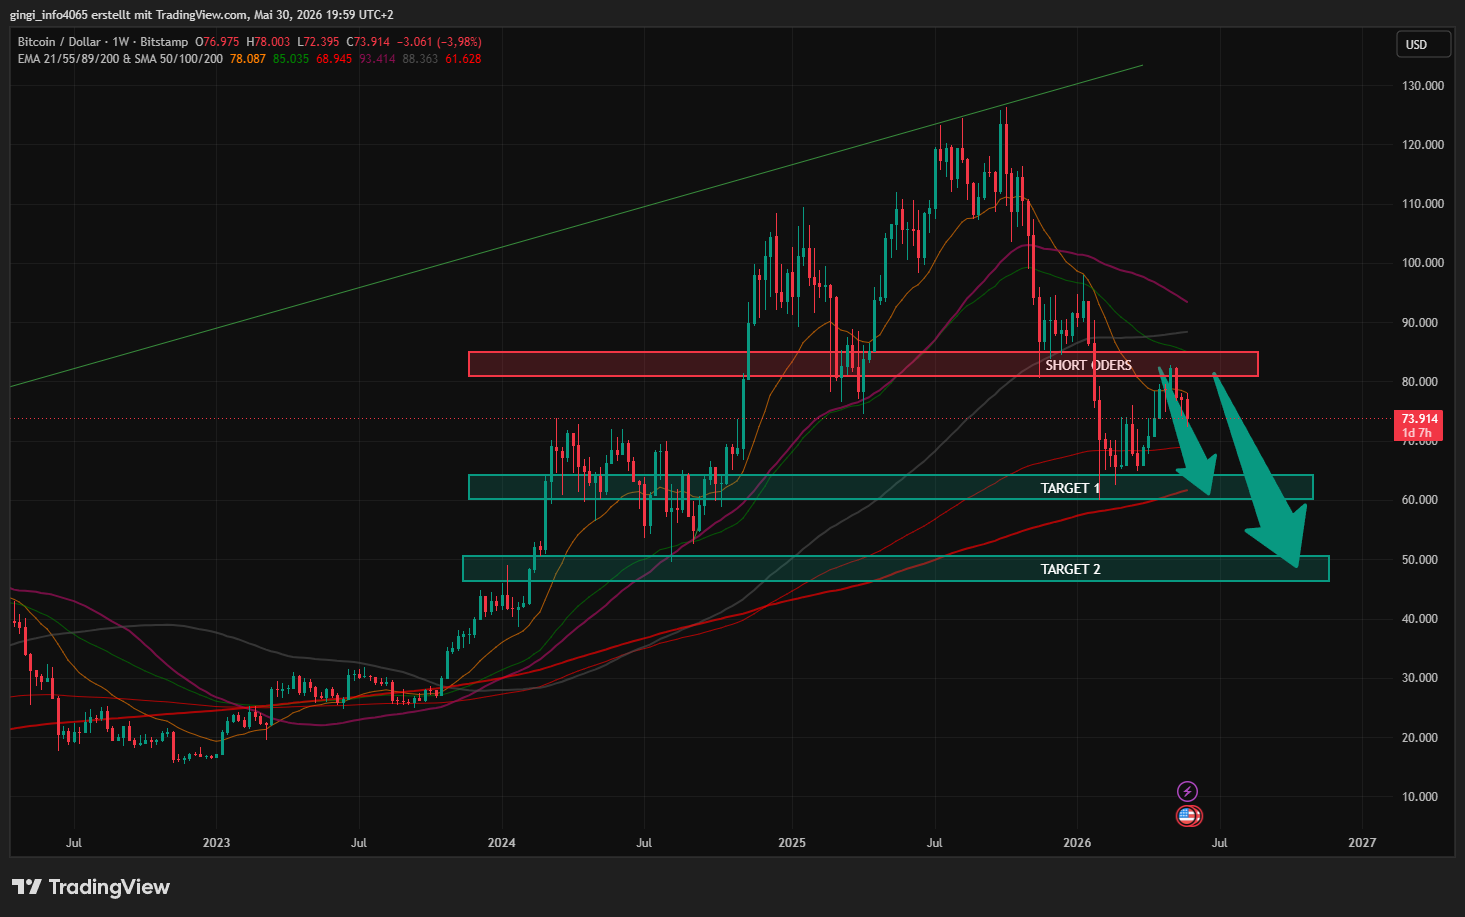
Task: Click the 2026 label on time axis
Action: click(1077, 843)
